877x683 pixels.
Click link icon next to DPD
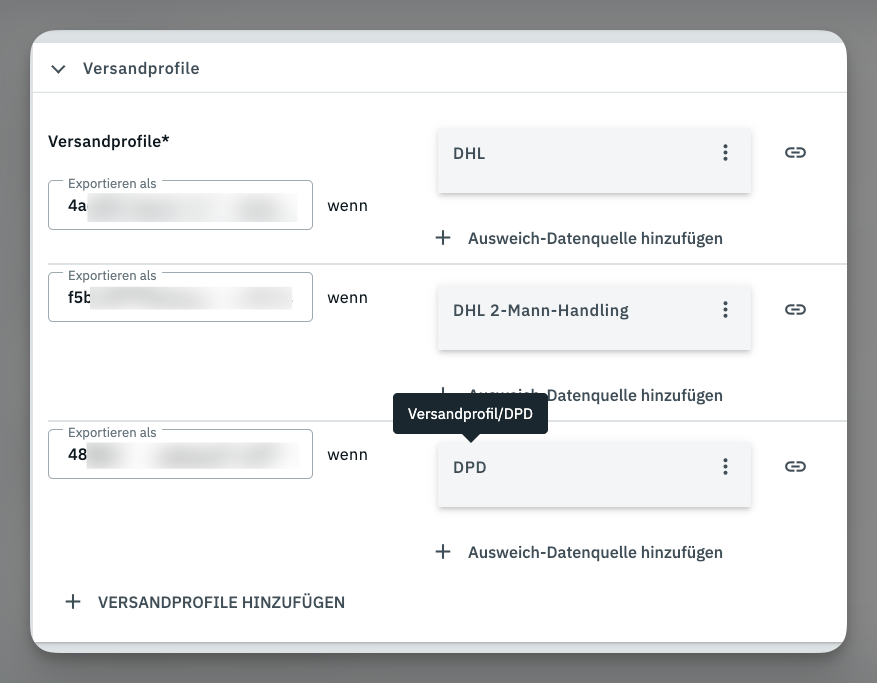click(x=795, y=467)
